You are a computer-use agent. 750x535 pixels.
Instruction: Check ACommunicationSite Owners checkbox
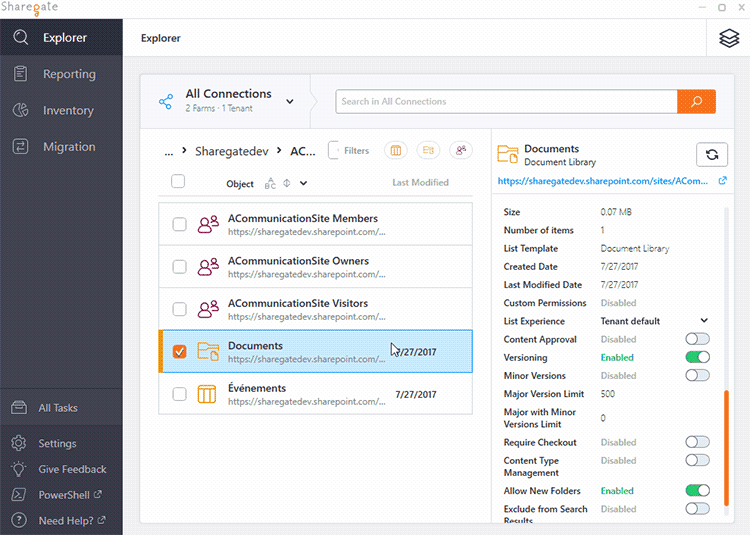(x=179, y=267)
